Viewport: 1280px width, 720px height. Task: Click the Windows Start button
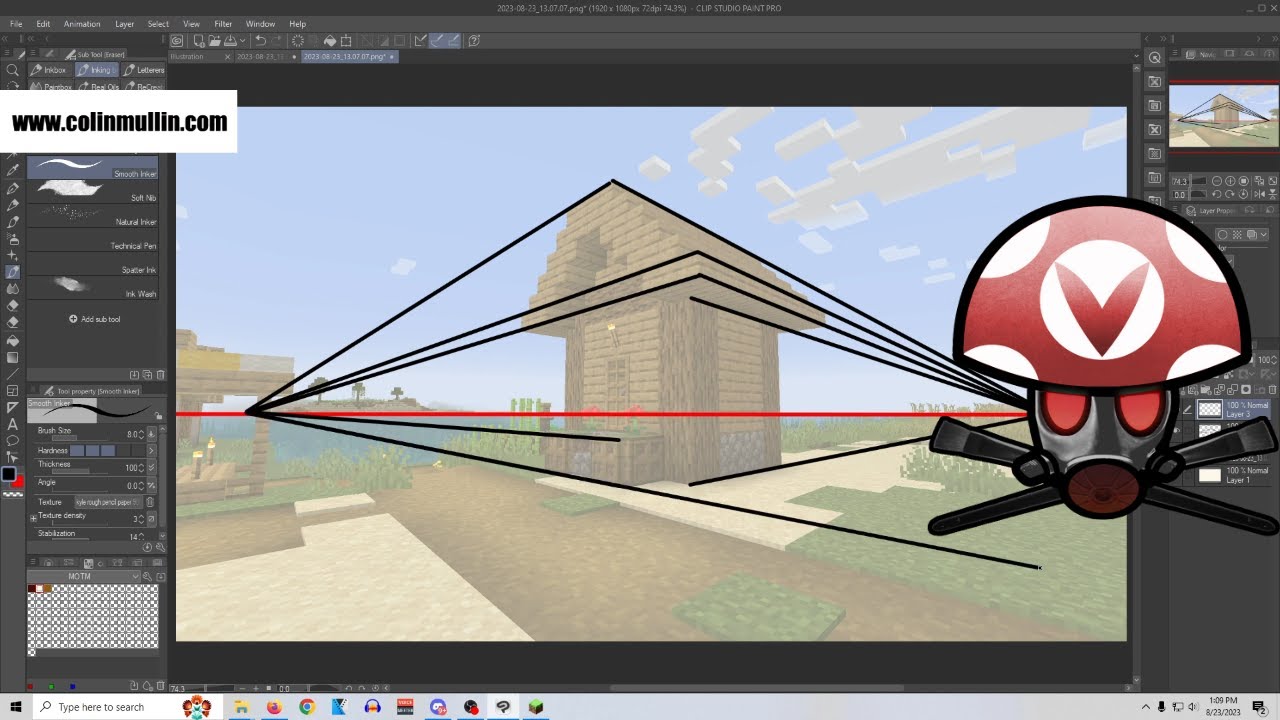(16, 707)
